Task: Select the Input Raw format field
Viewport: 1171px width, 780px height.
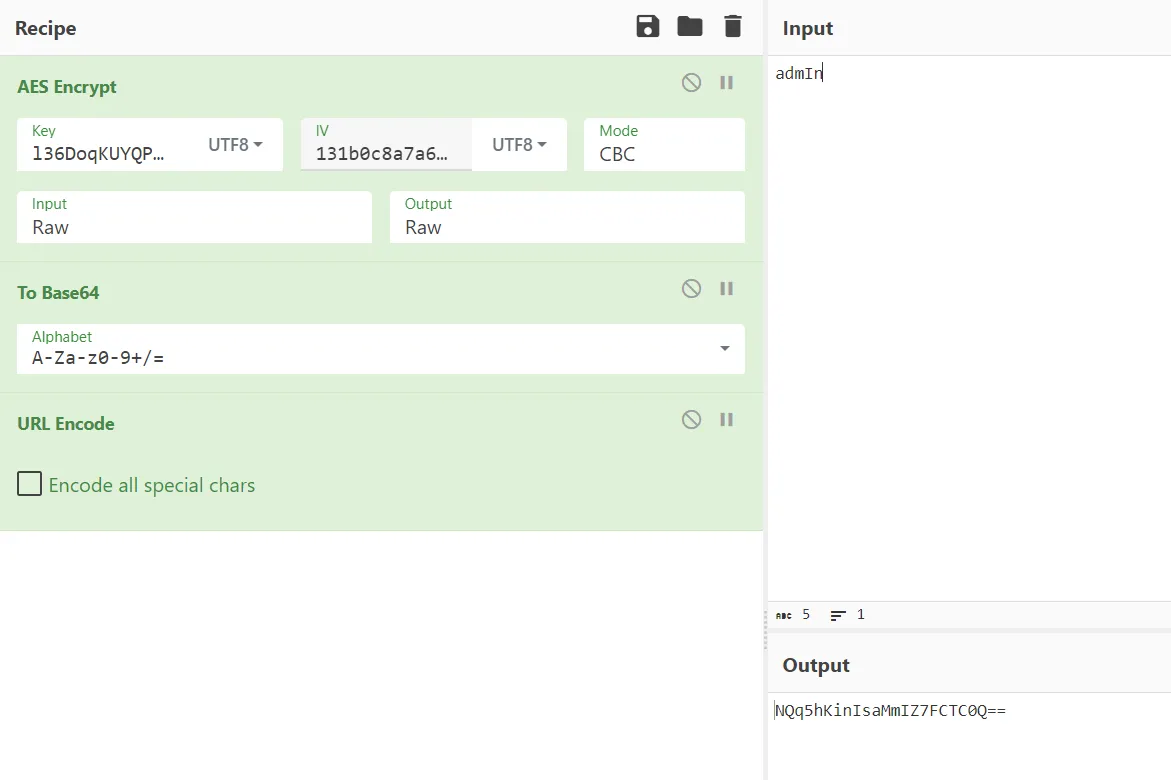Action: click(x=194, y=227)
